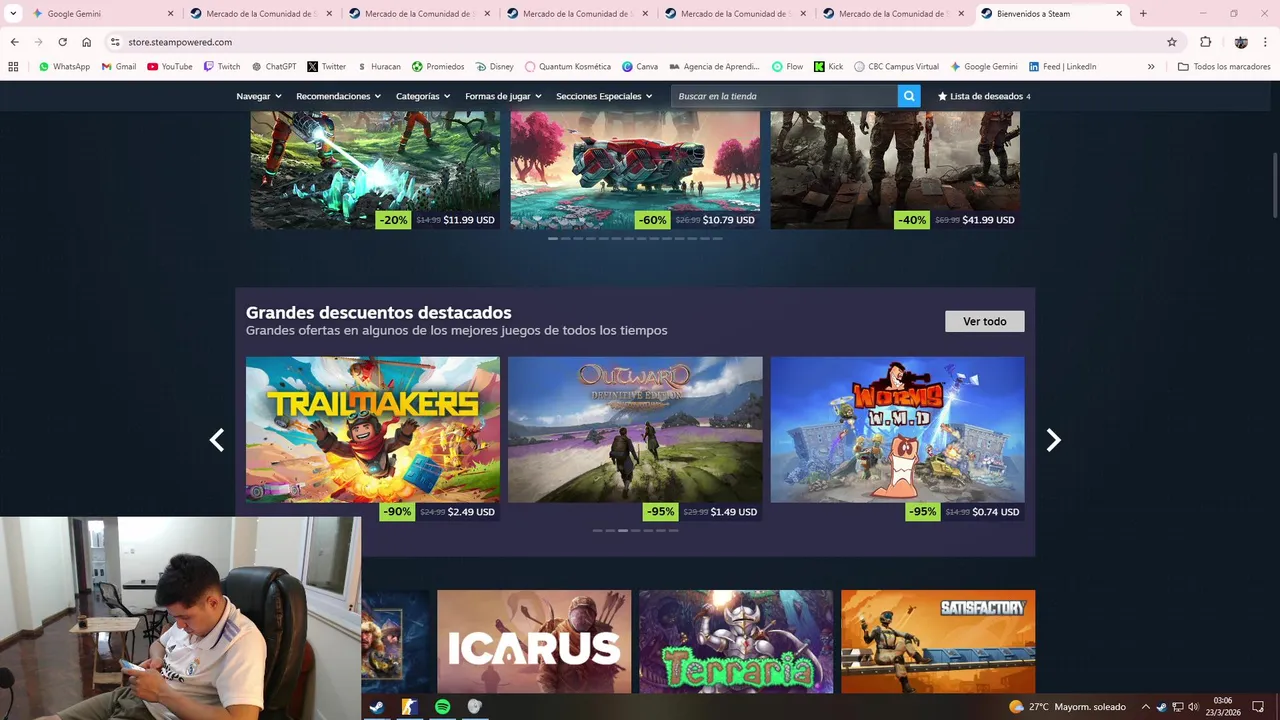
Task: Click the blue search magnifier button
Action: pos(909,96)
